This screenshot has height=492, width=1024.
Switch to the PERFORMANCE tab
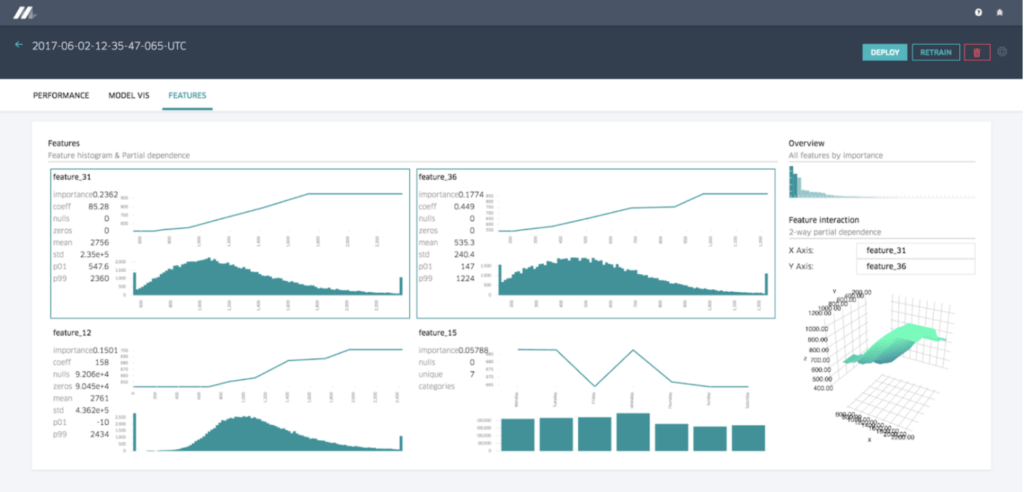(x=62, y=95)
